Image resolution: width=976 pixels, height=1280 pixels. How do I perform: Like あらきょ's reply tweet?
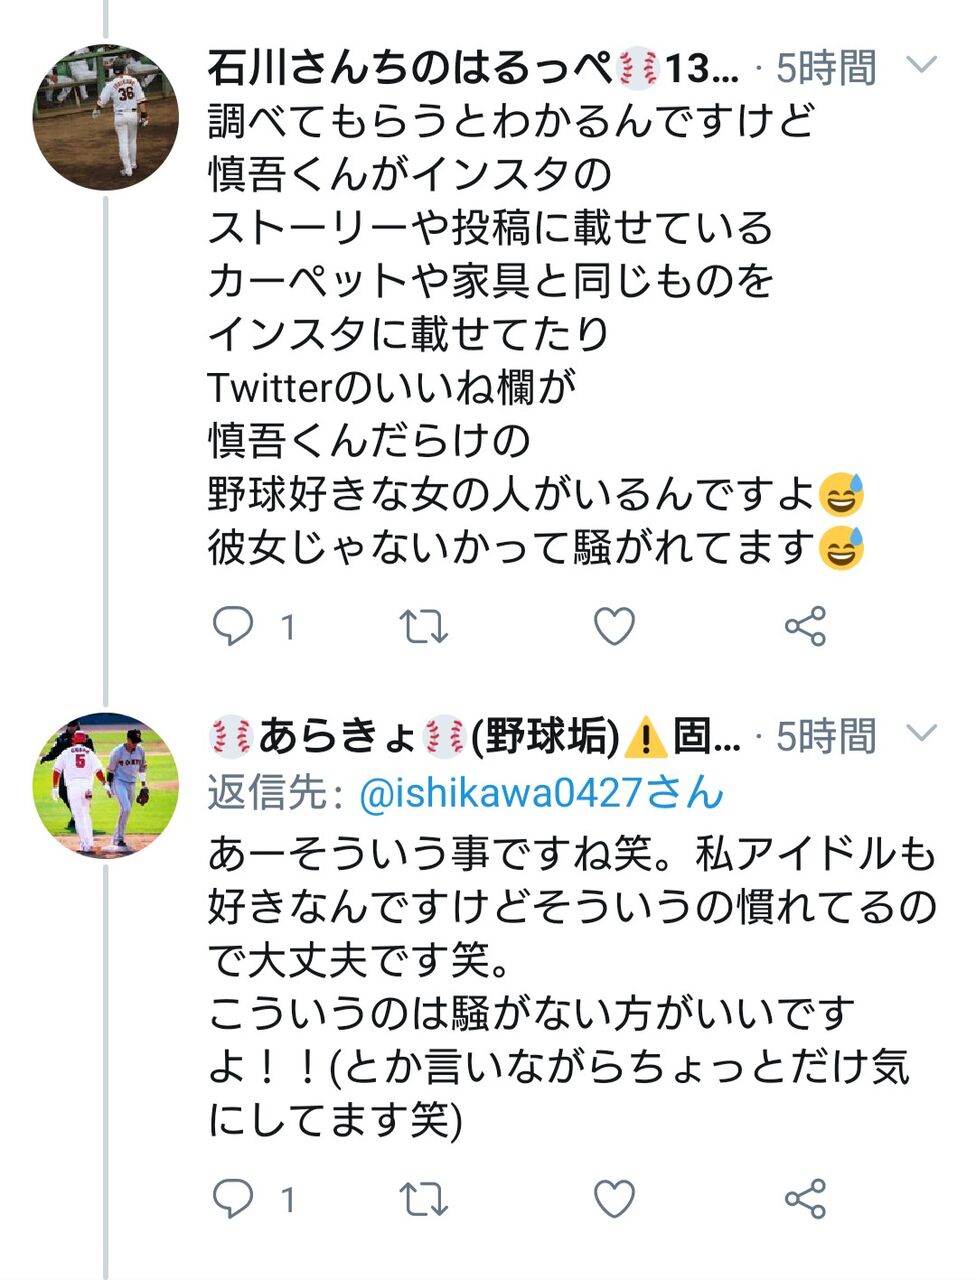click(x=614, y=1199)
